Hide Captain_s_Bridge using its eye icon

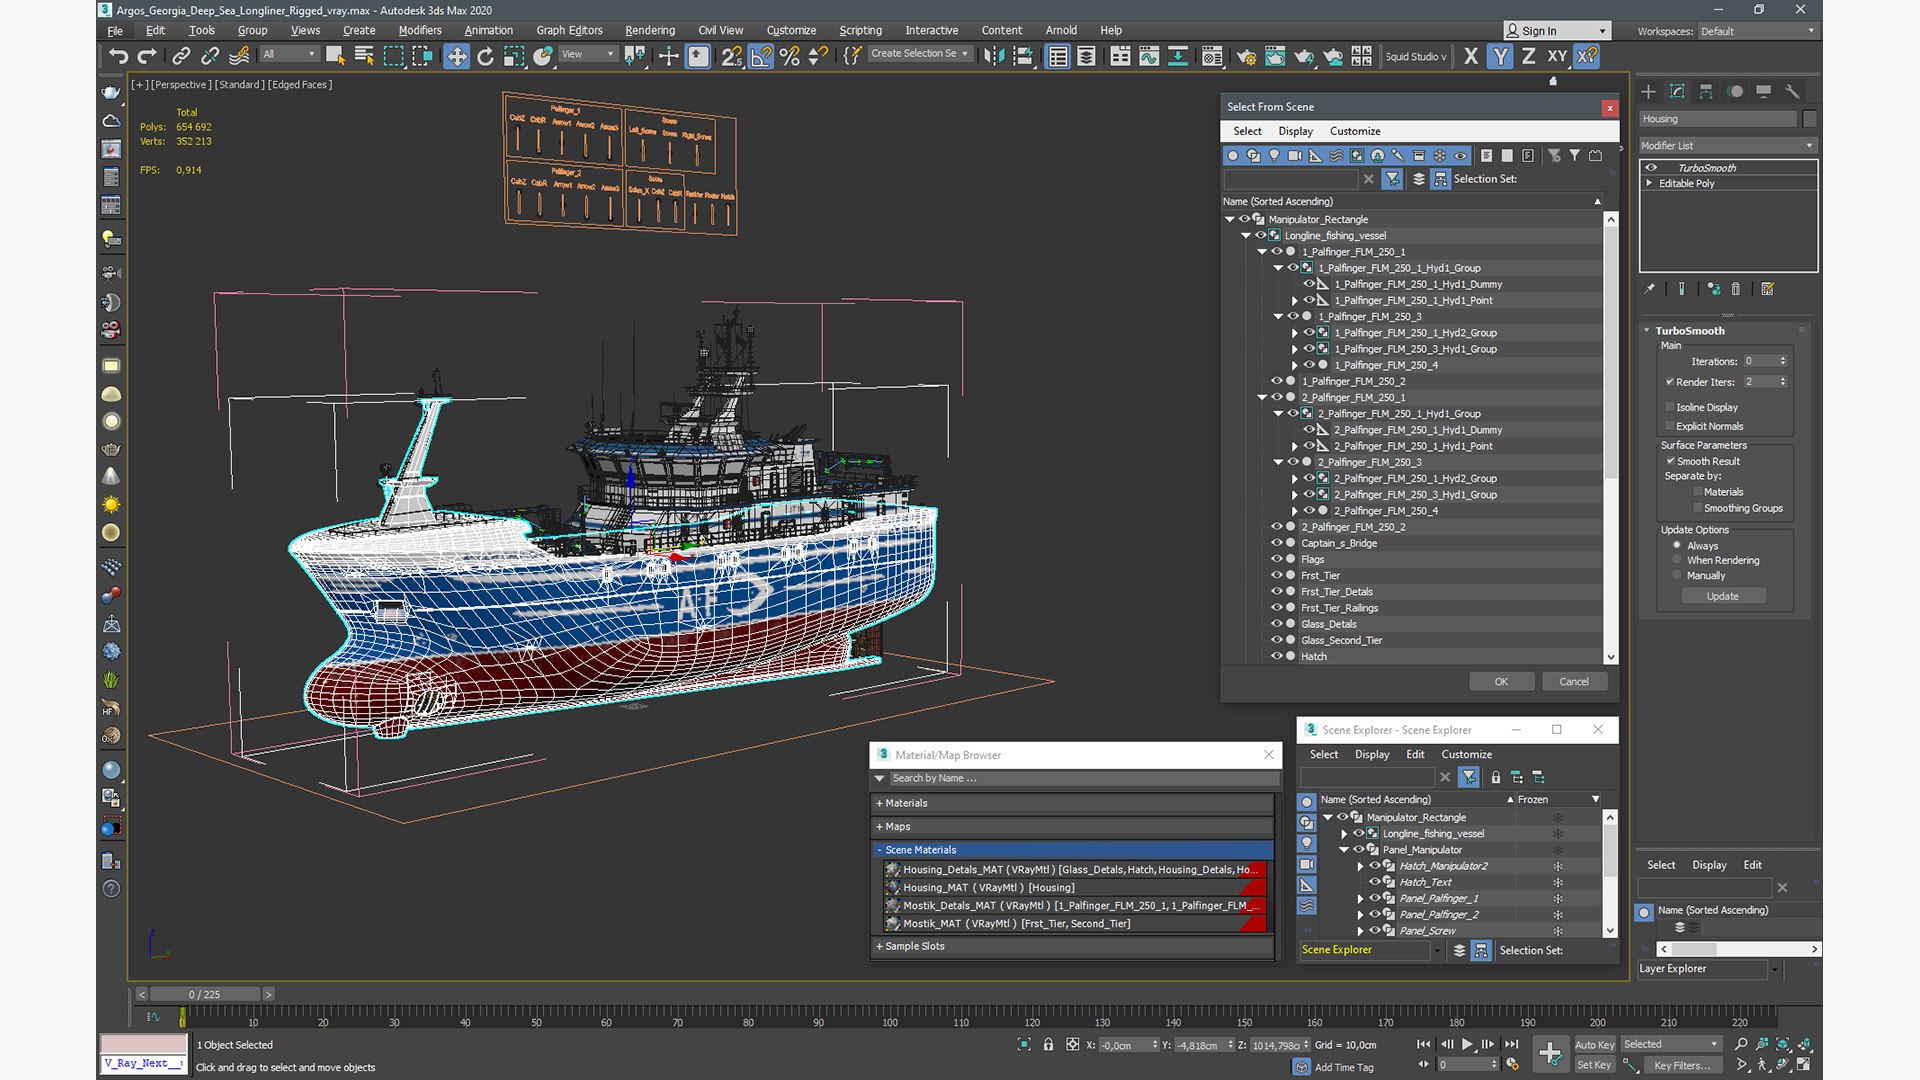[x=1276, y=543]
